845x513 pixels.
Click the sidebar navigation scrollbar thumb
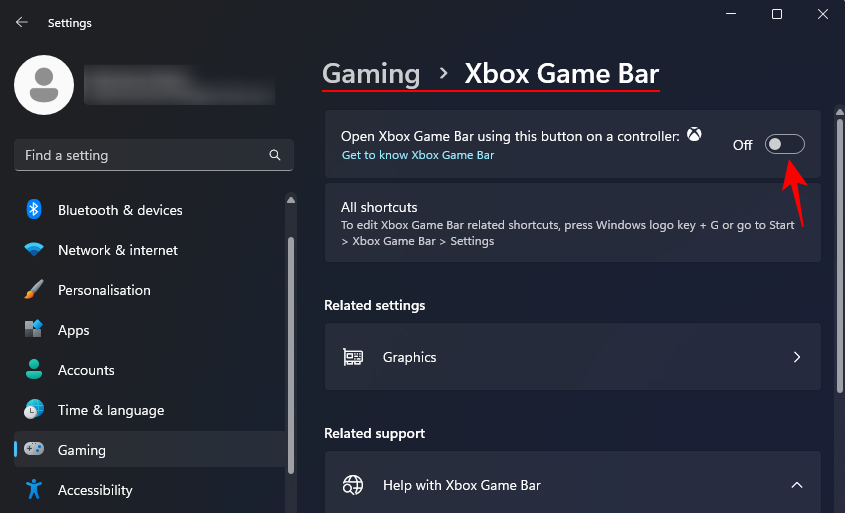tap(291, 356)
